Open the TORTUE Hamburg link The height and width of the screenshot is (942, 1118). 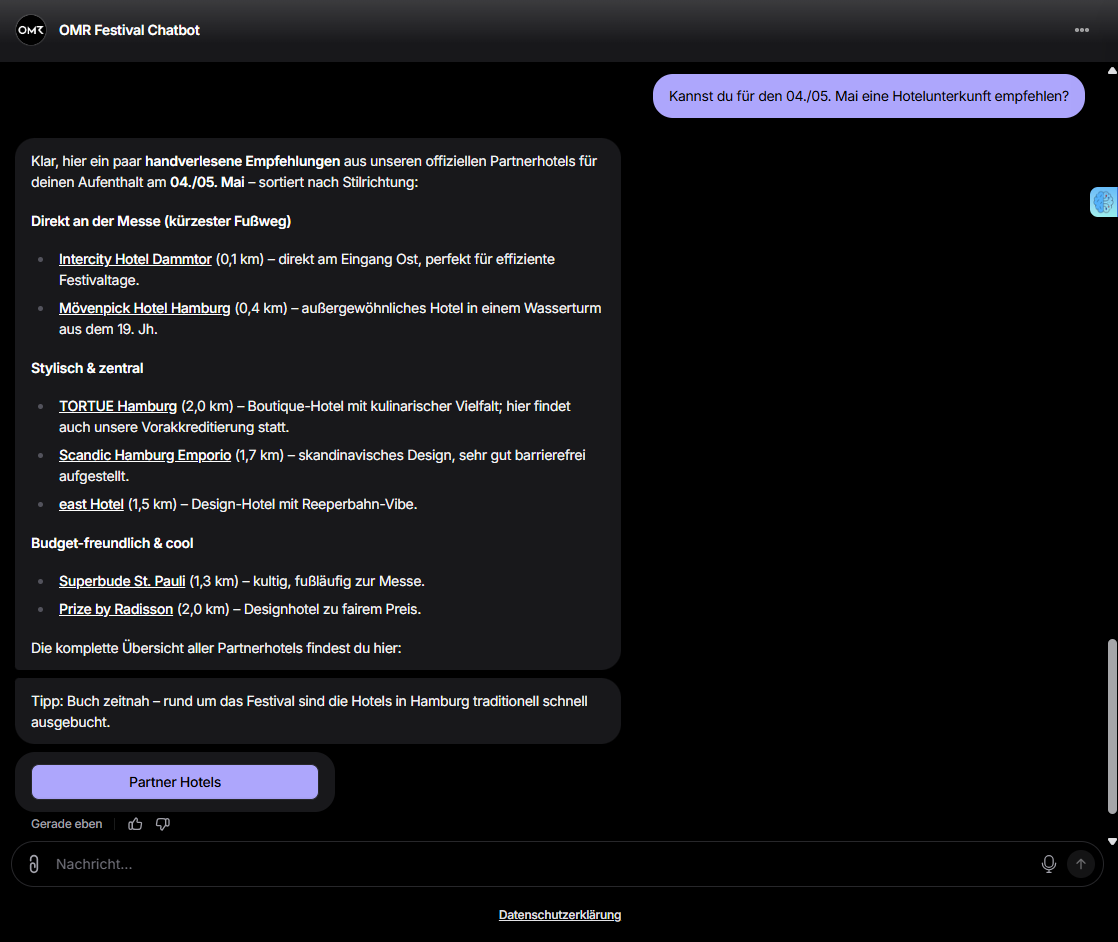click(x=118, y=406)
